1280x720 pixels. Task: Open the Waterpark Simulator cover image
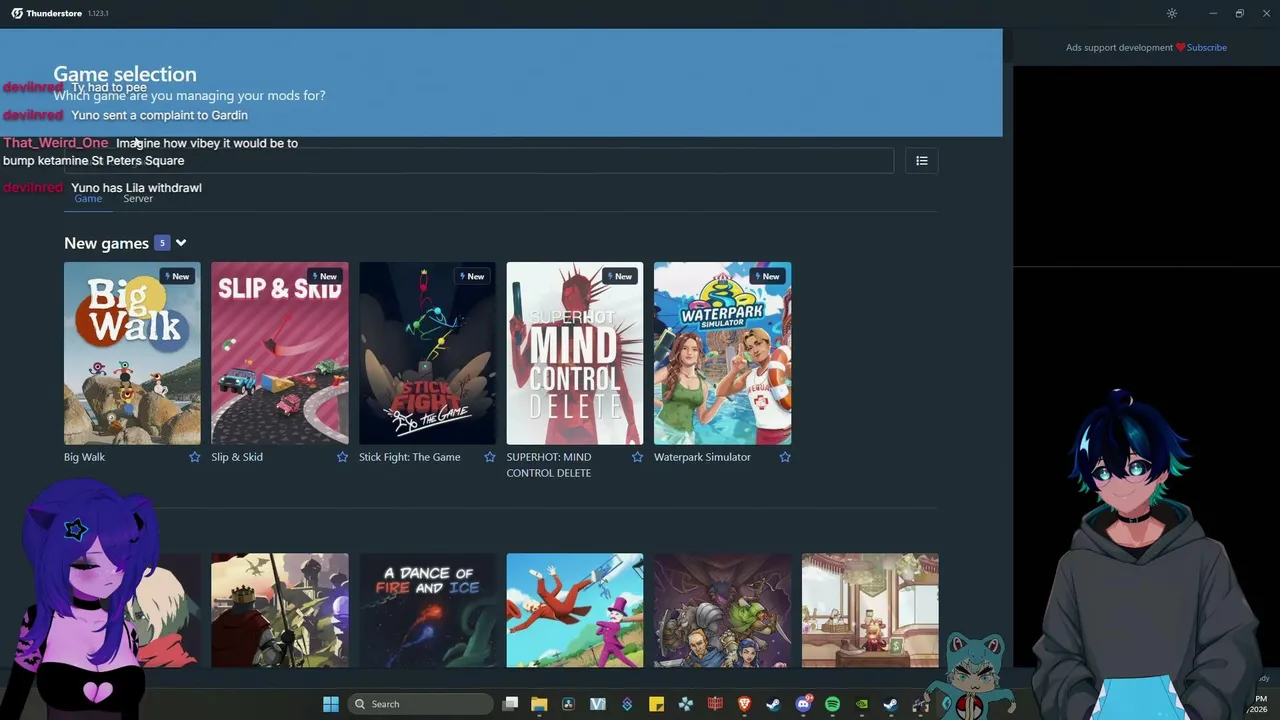pyautogui.click(x=722, y=353)
